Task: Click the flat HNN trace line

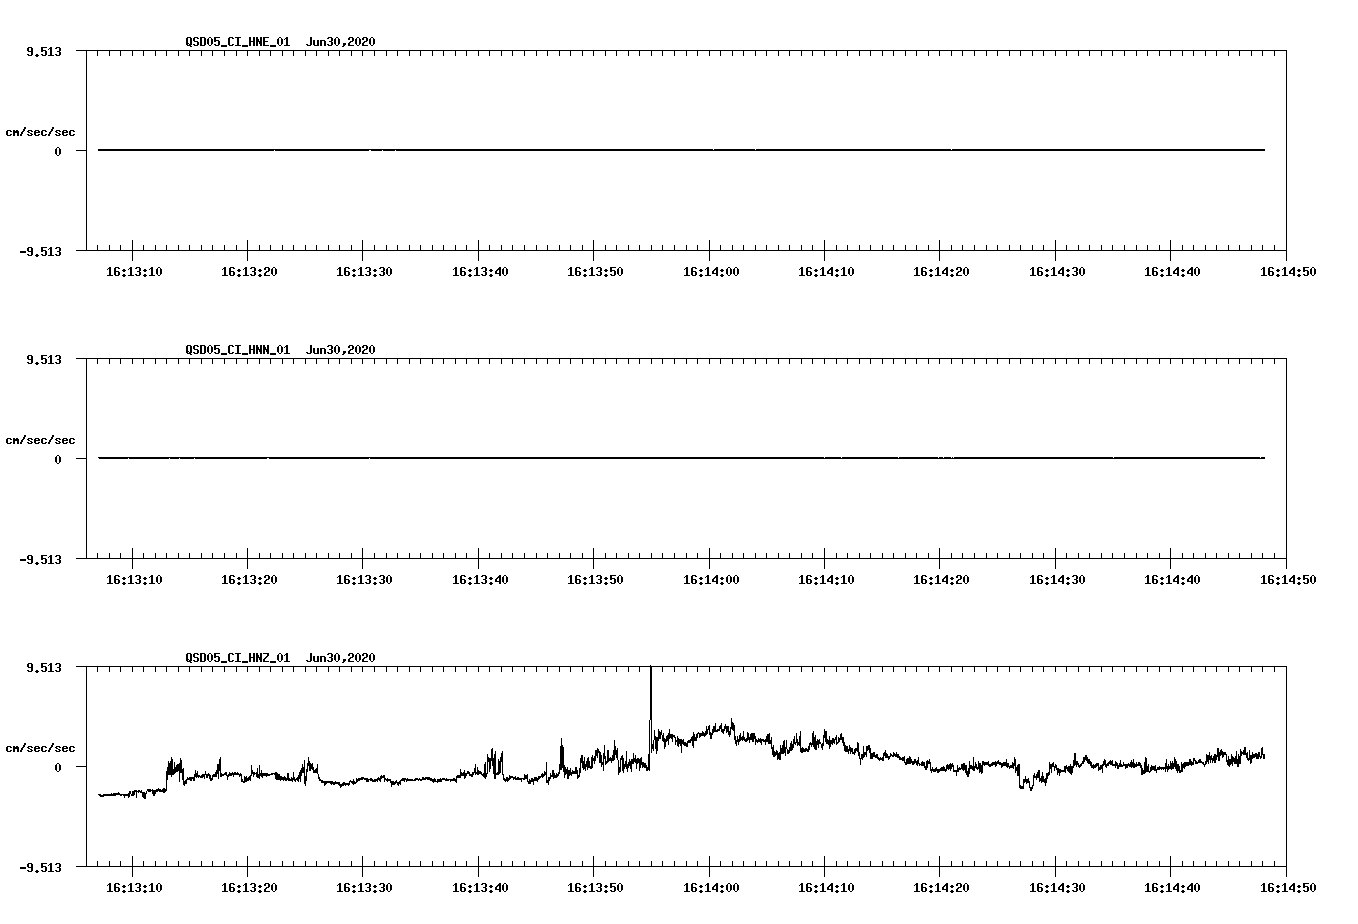Action: point(681,458)
